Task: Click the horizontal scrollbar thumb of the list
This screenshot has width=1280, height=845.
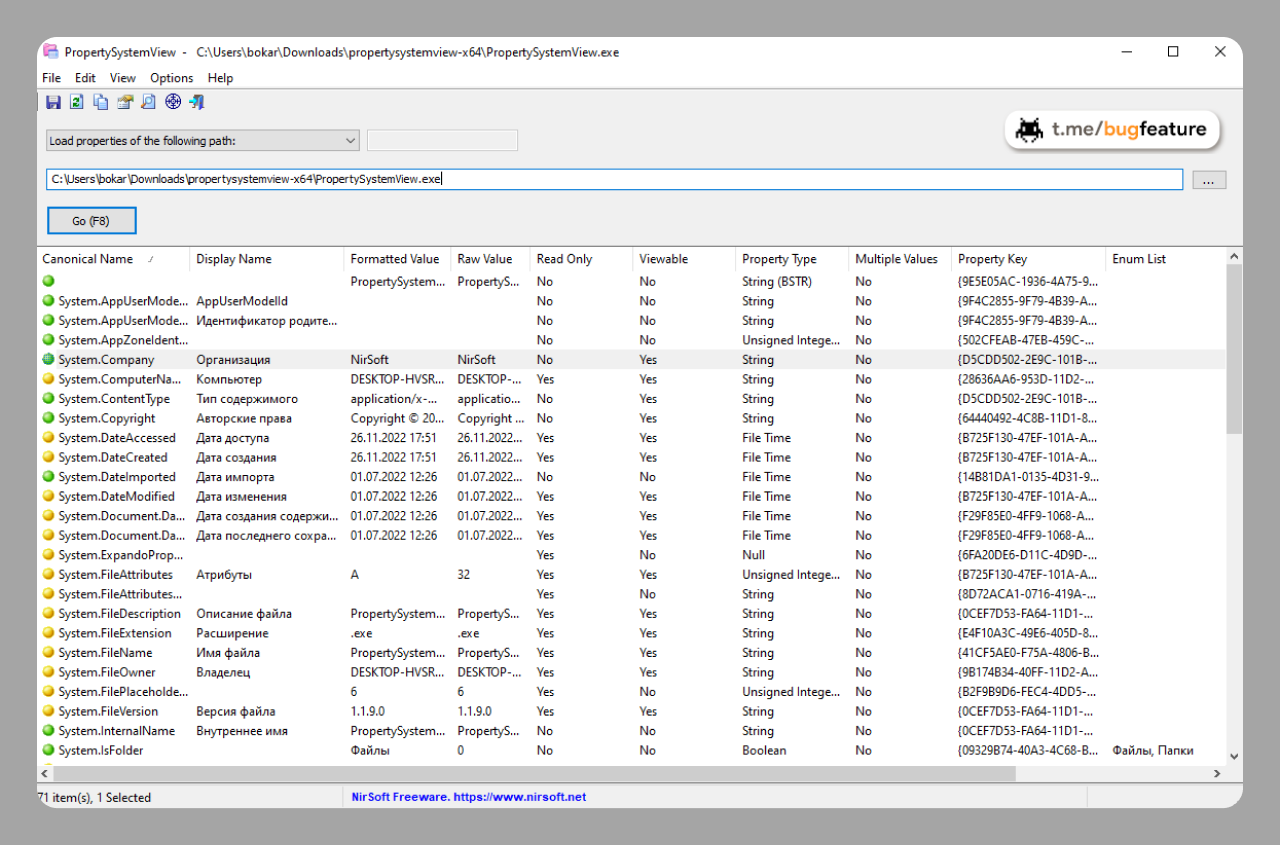Action: (x=535, y=773)
